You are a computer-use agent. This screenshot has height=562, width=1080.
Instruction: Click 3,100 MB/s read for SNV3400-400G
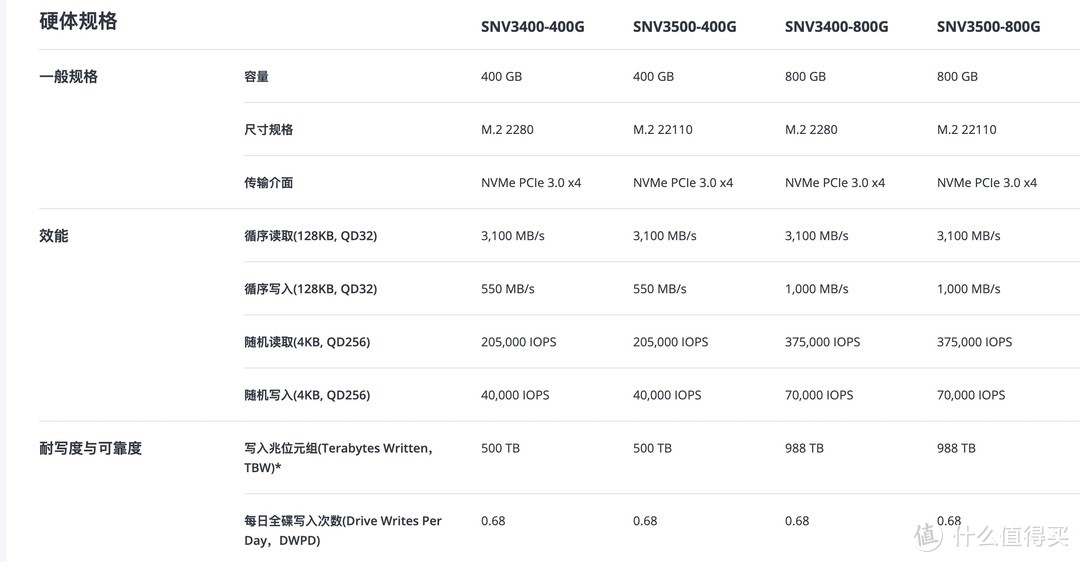point(512,236)
